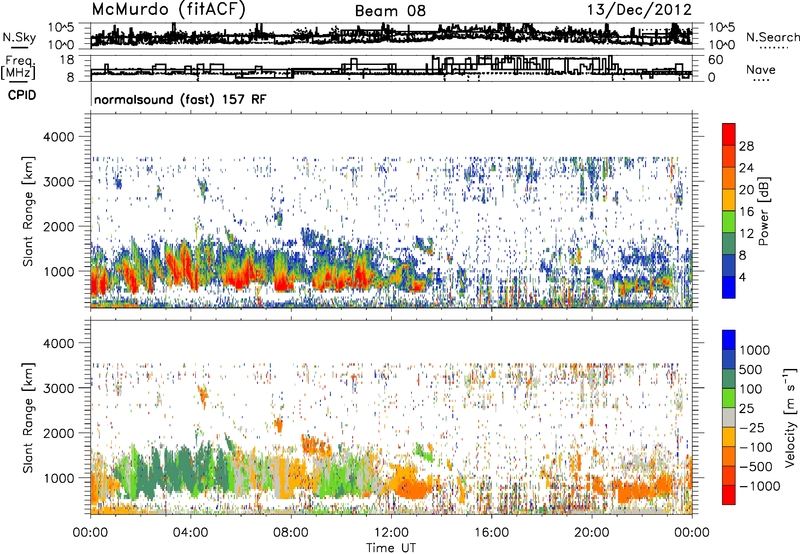Click the '1000' tick on velocity scale
This screenshot has height=554, width=800.
pos(755,350)
